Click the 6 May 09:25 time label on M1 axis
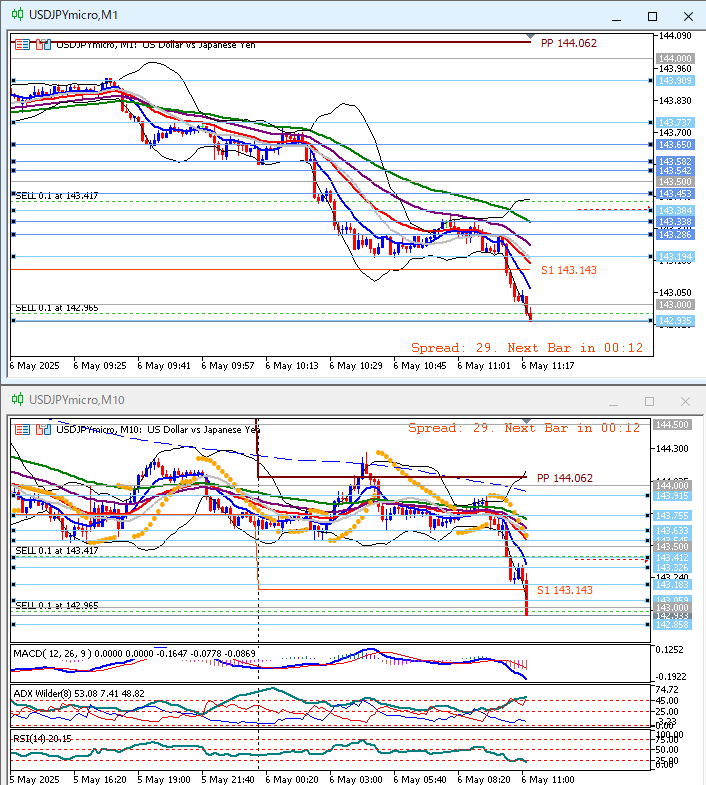Screen dimensions: 706x785 (x=100, y=365)
